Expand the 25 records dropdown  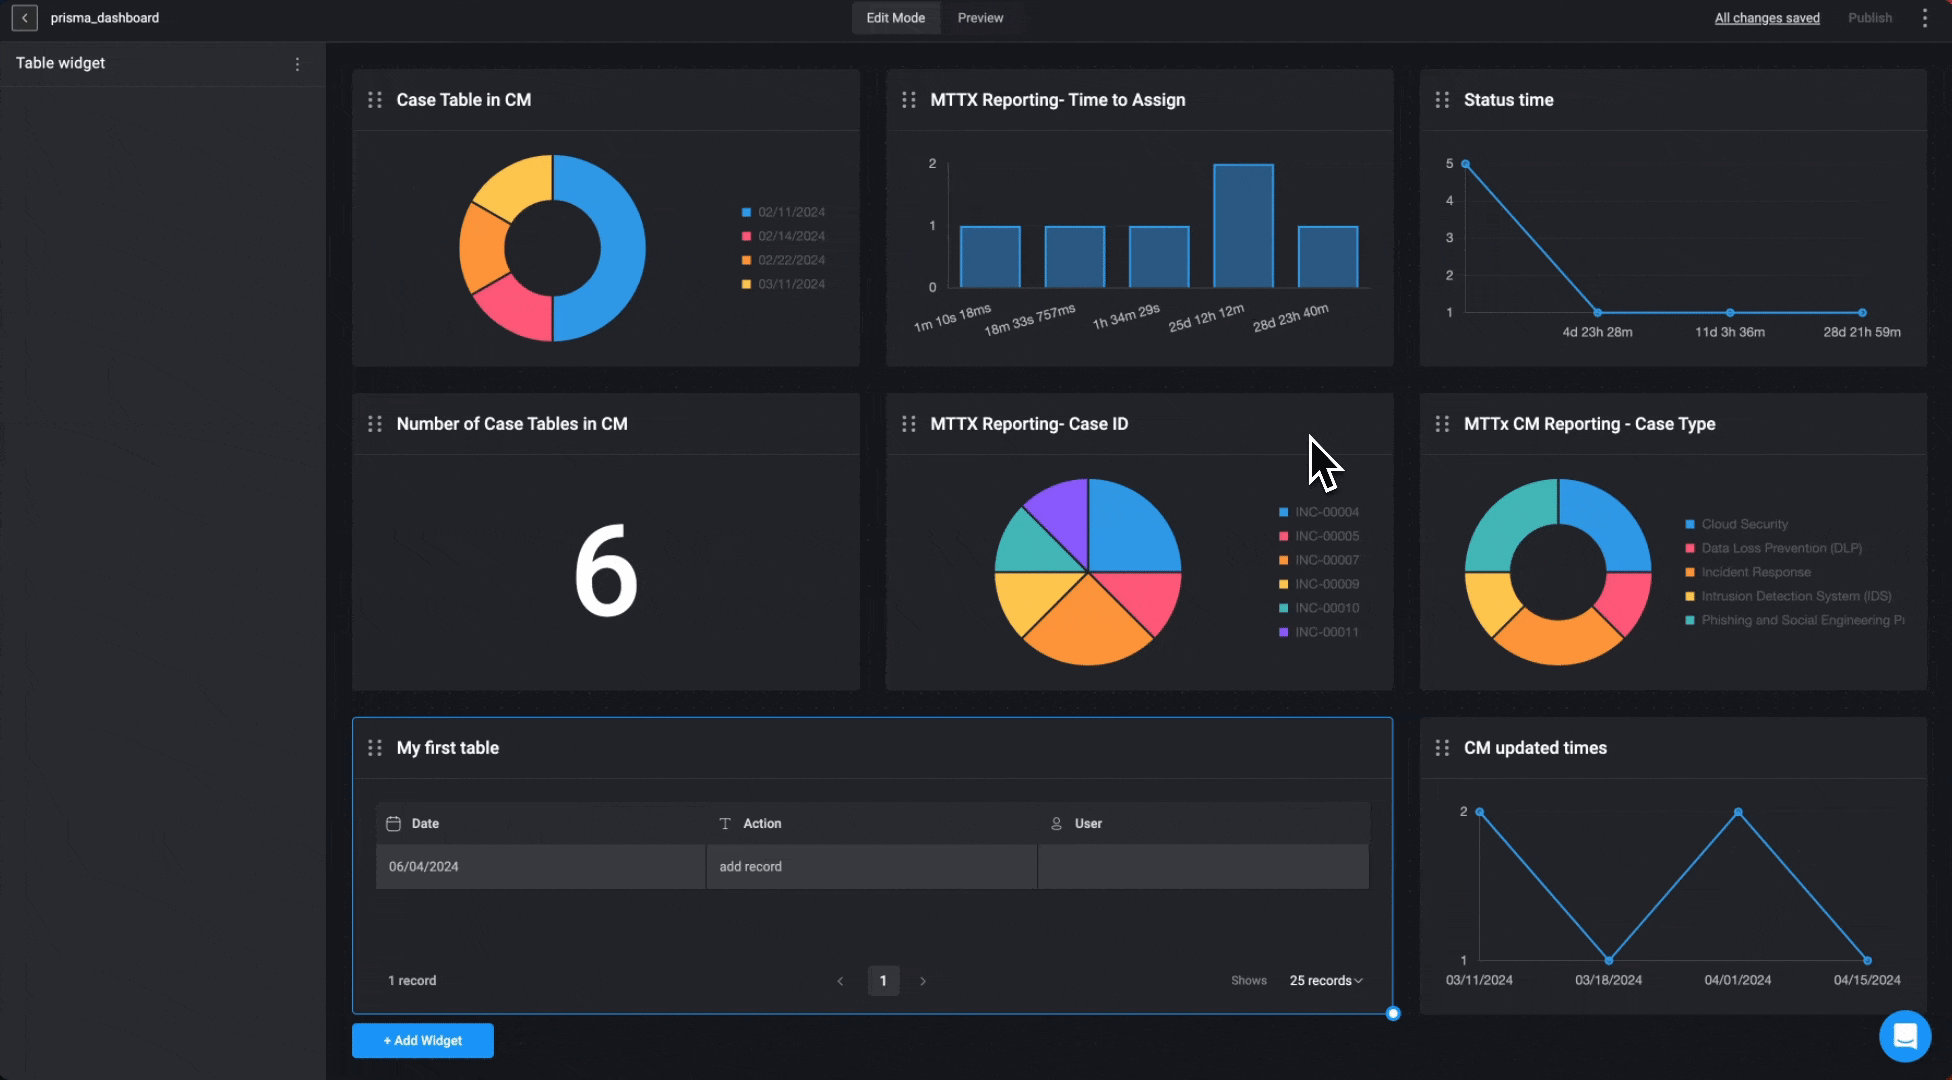1326,981
